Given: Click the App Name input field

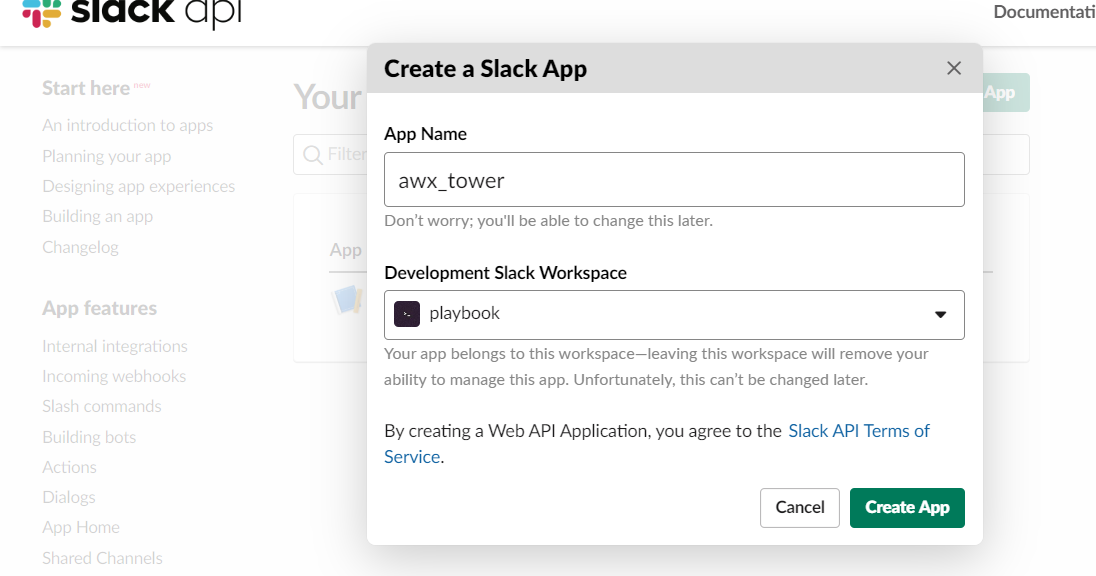Looking at the screenshot, I should pos(674,180).
